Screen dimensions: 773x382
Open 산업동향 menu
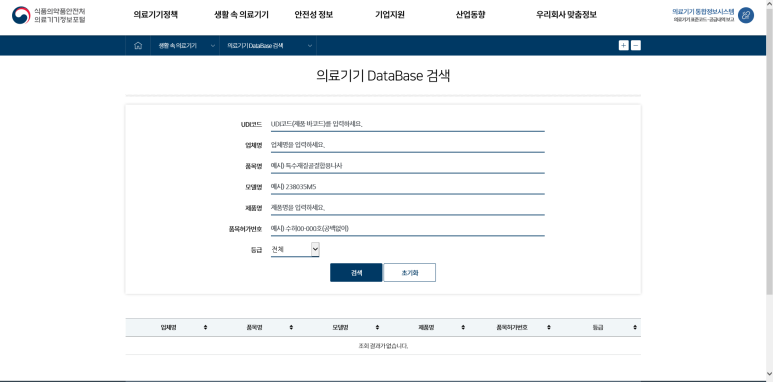click(x=470, y=15)
